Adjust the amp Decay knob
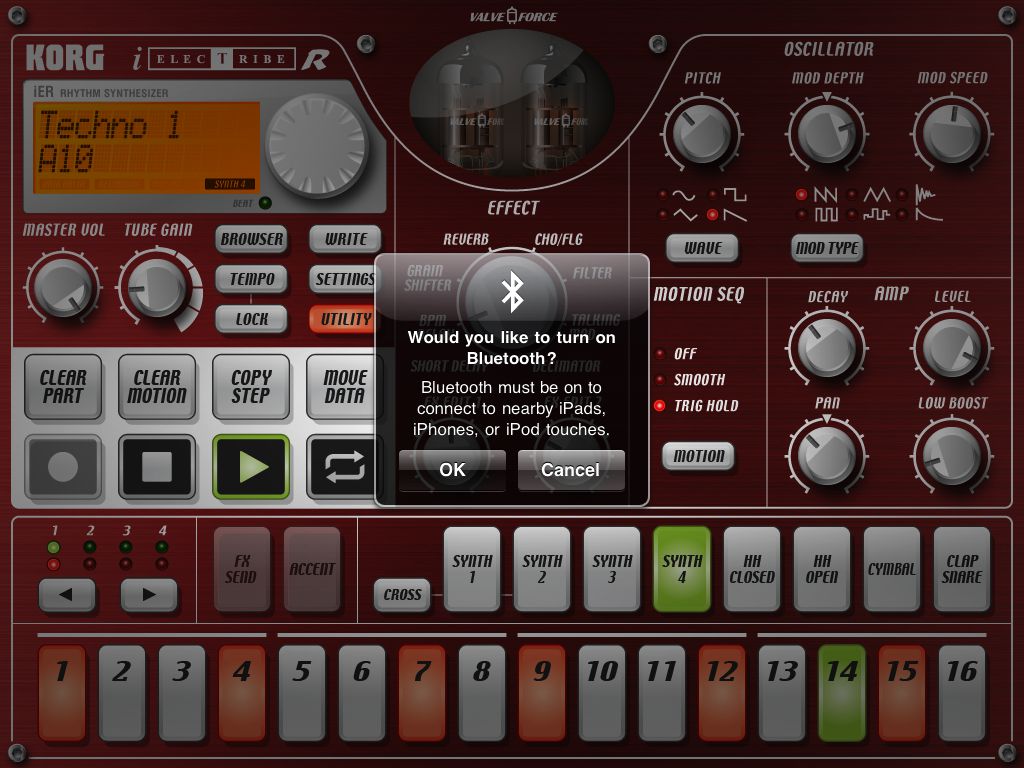 827,348
